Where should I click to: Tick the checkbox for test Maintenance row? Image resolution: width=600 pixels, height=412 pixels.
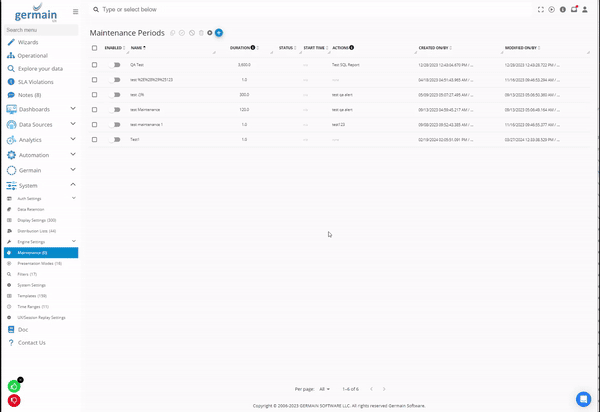tap(95, 109)
